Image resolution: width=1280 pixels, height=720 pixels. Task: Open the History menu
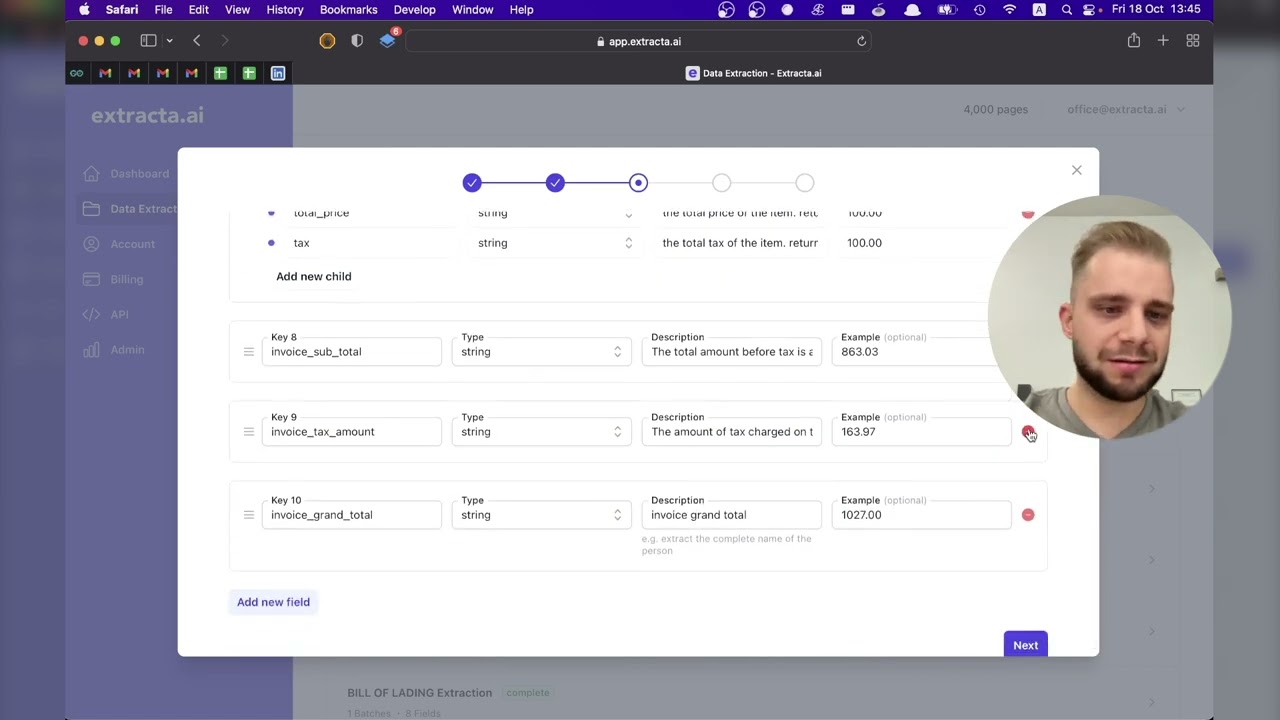(285, 10)
